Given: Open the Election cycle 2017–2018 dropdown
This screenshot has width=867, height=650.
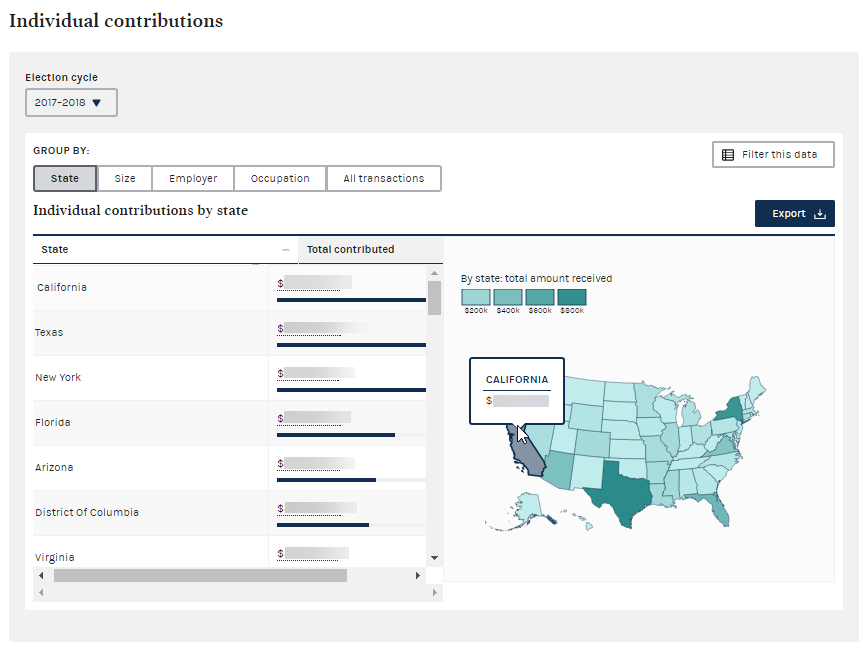Looking at the screenshot, I should [x=71, y=103].
